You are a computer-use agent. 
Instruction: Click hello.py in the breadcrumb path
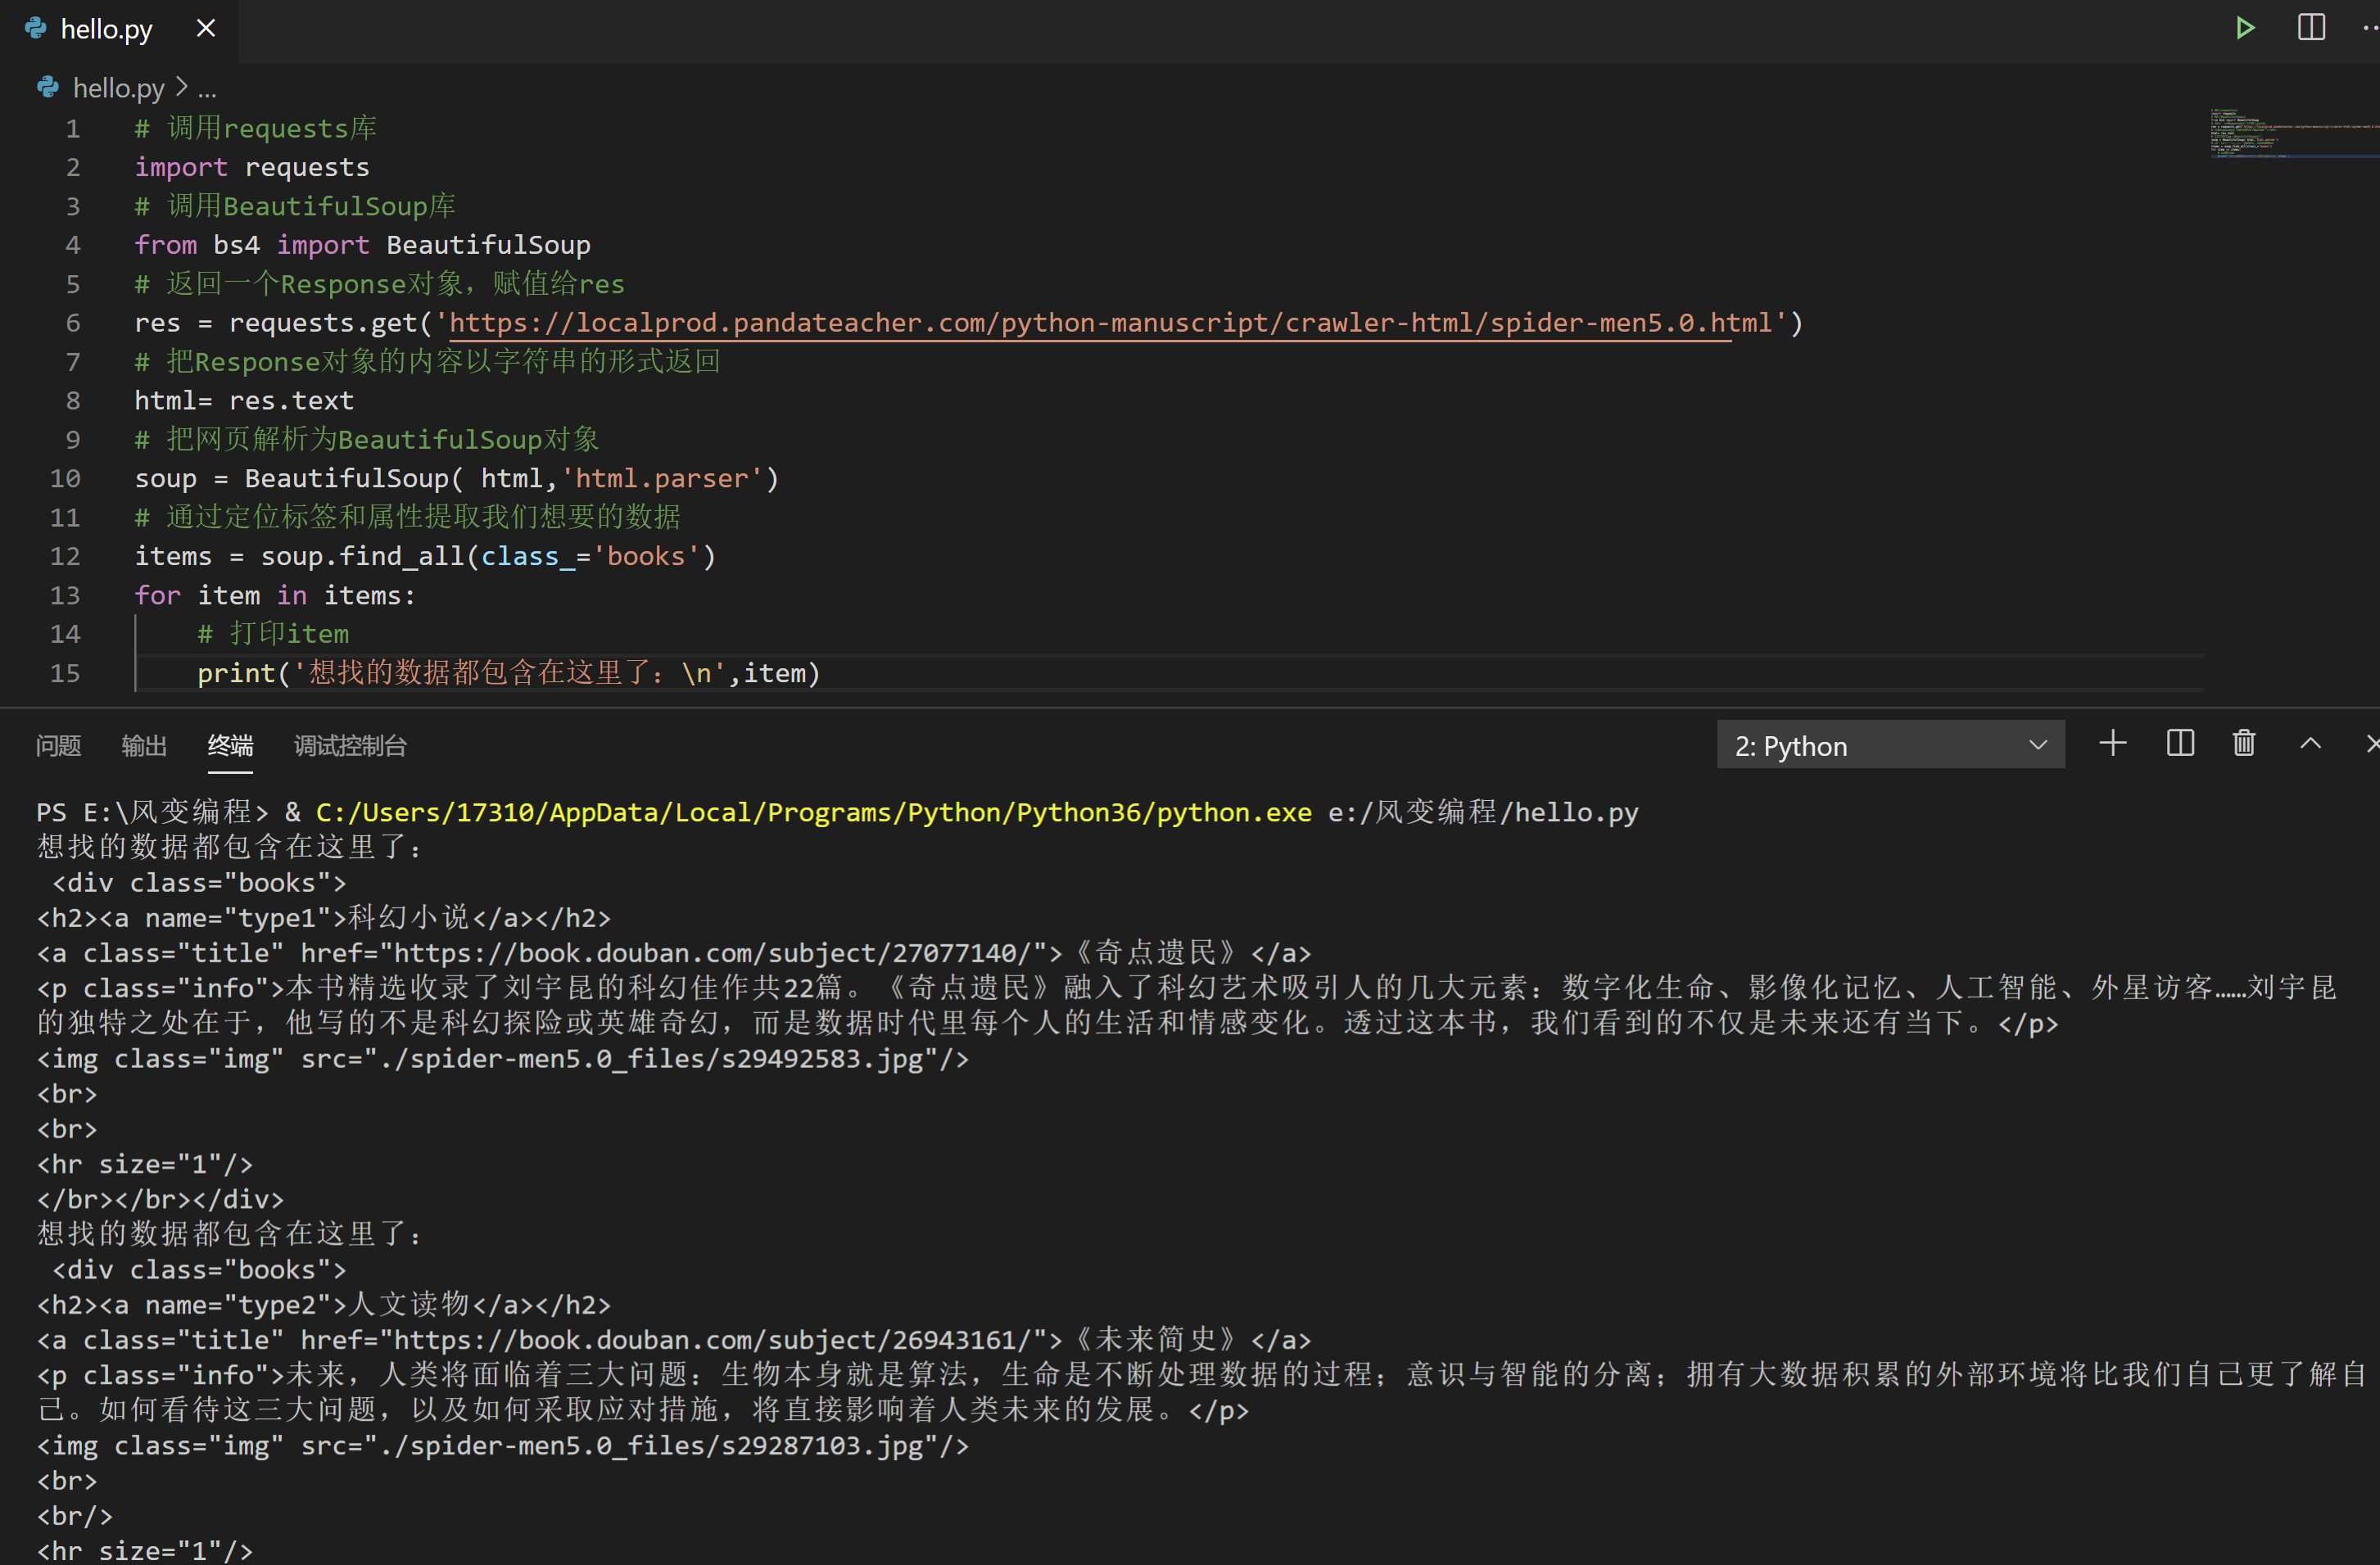[118, 88]
